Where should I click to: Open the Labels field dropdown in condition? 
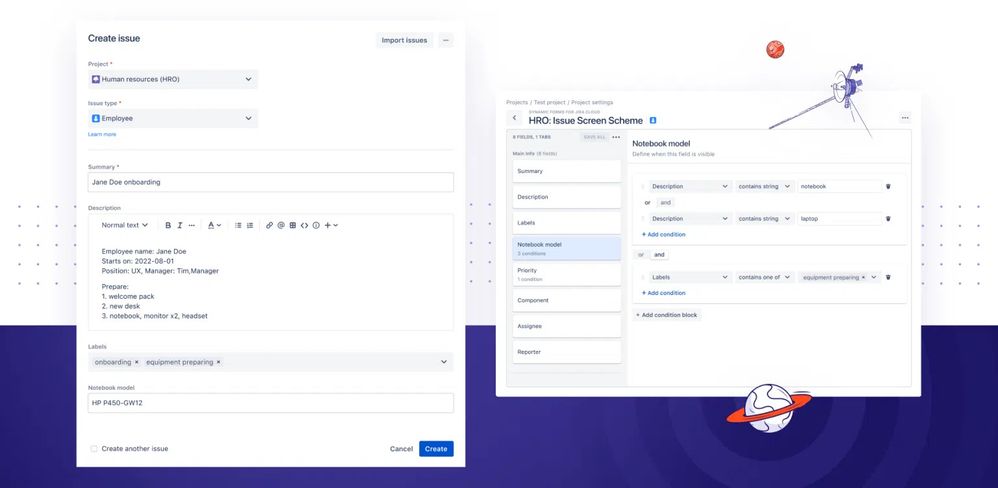(x=690, y=277)
